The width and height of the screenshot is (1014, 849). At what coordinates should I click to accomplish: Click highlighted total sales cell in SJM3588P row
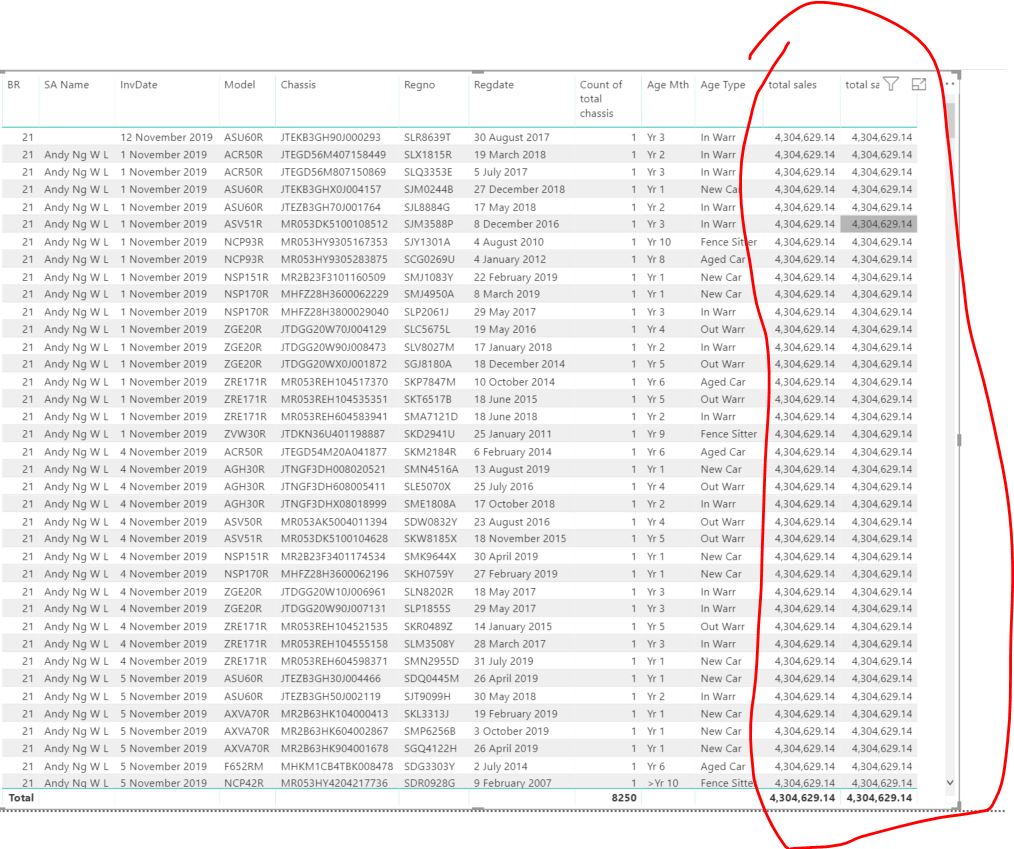[x=878, y=224]
